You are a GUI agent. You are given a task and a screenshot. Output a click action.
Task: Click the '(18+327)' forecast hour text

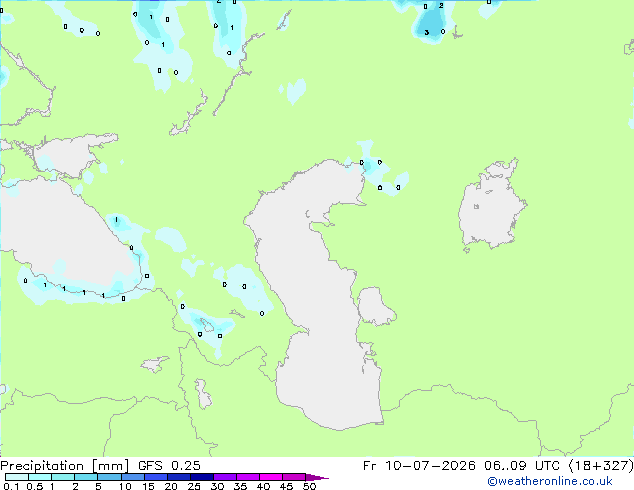tap(601, 466)
